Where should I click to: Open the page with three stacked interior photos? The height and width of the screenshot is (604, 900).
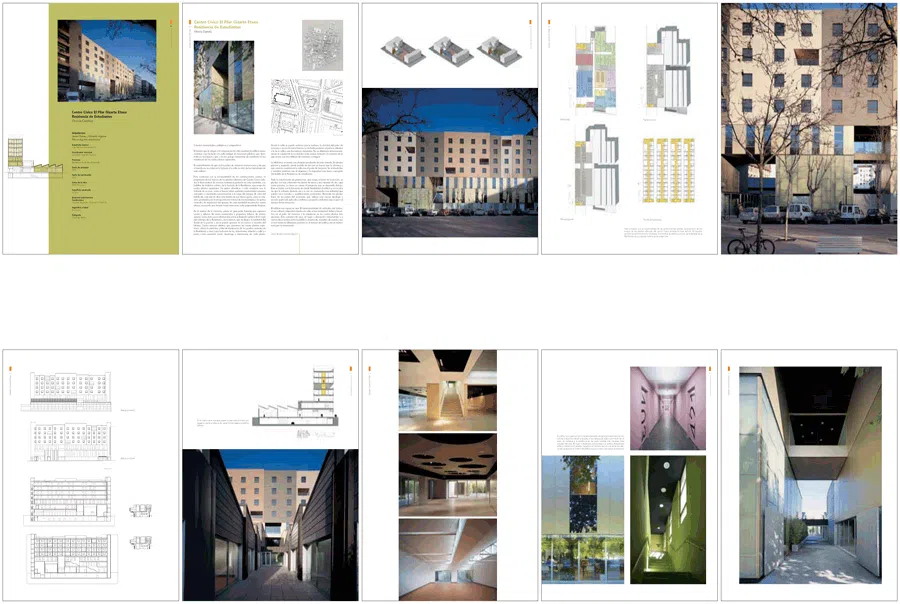(x=450, y=475)
